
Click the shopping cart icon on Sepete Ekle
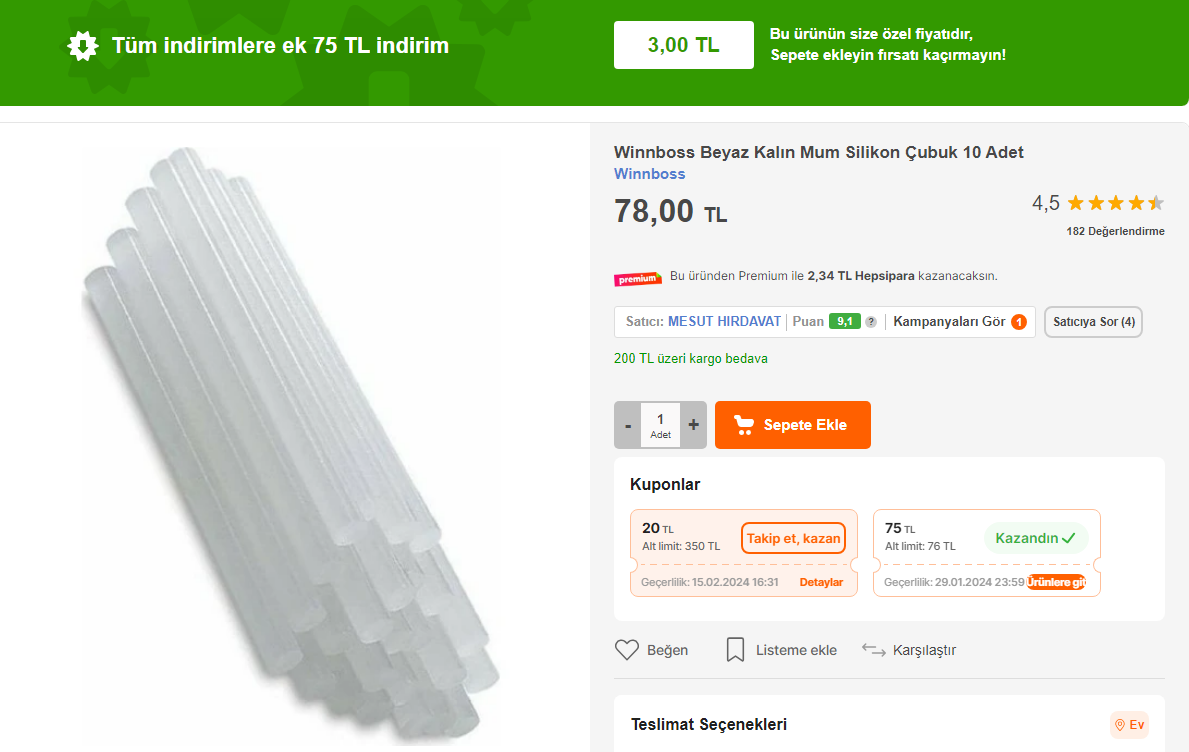click(744, 425)
